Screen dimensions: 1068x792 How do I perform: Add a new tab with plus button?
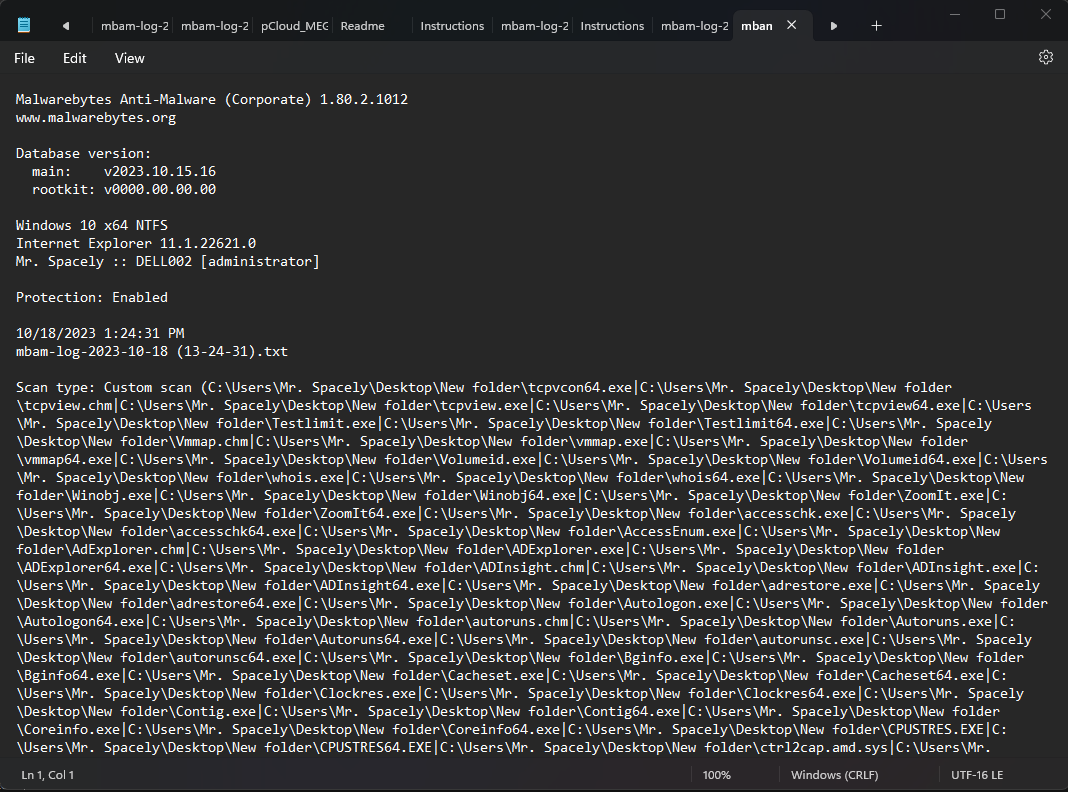click(877, 26)
